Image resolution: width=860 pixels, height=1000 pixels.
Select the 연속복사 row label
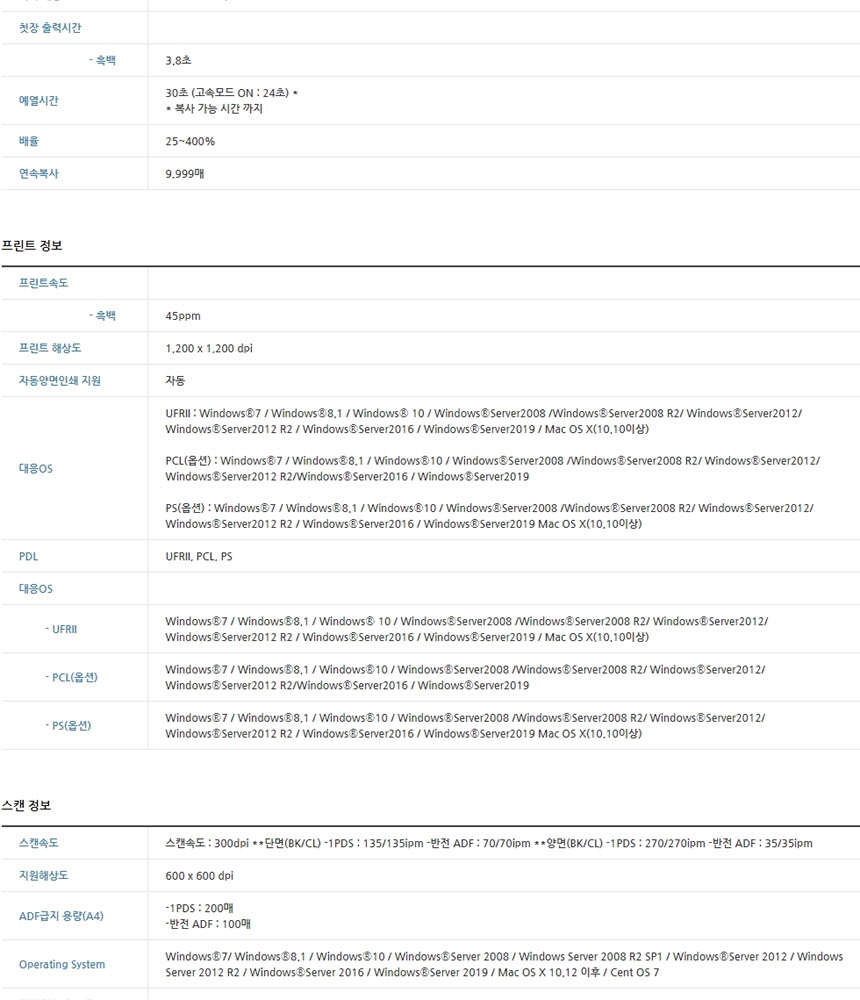(38, 173)
